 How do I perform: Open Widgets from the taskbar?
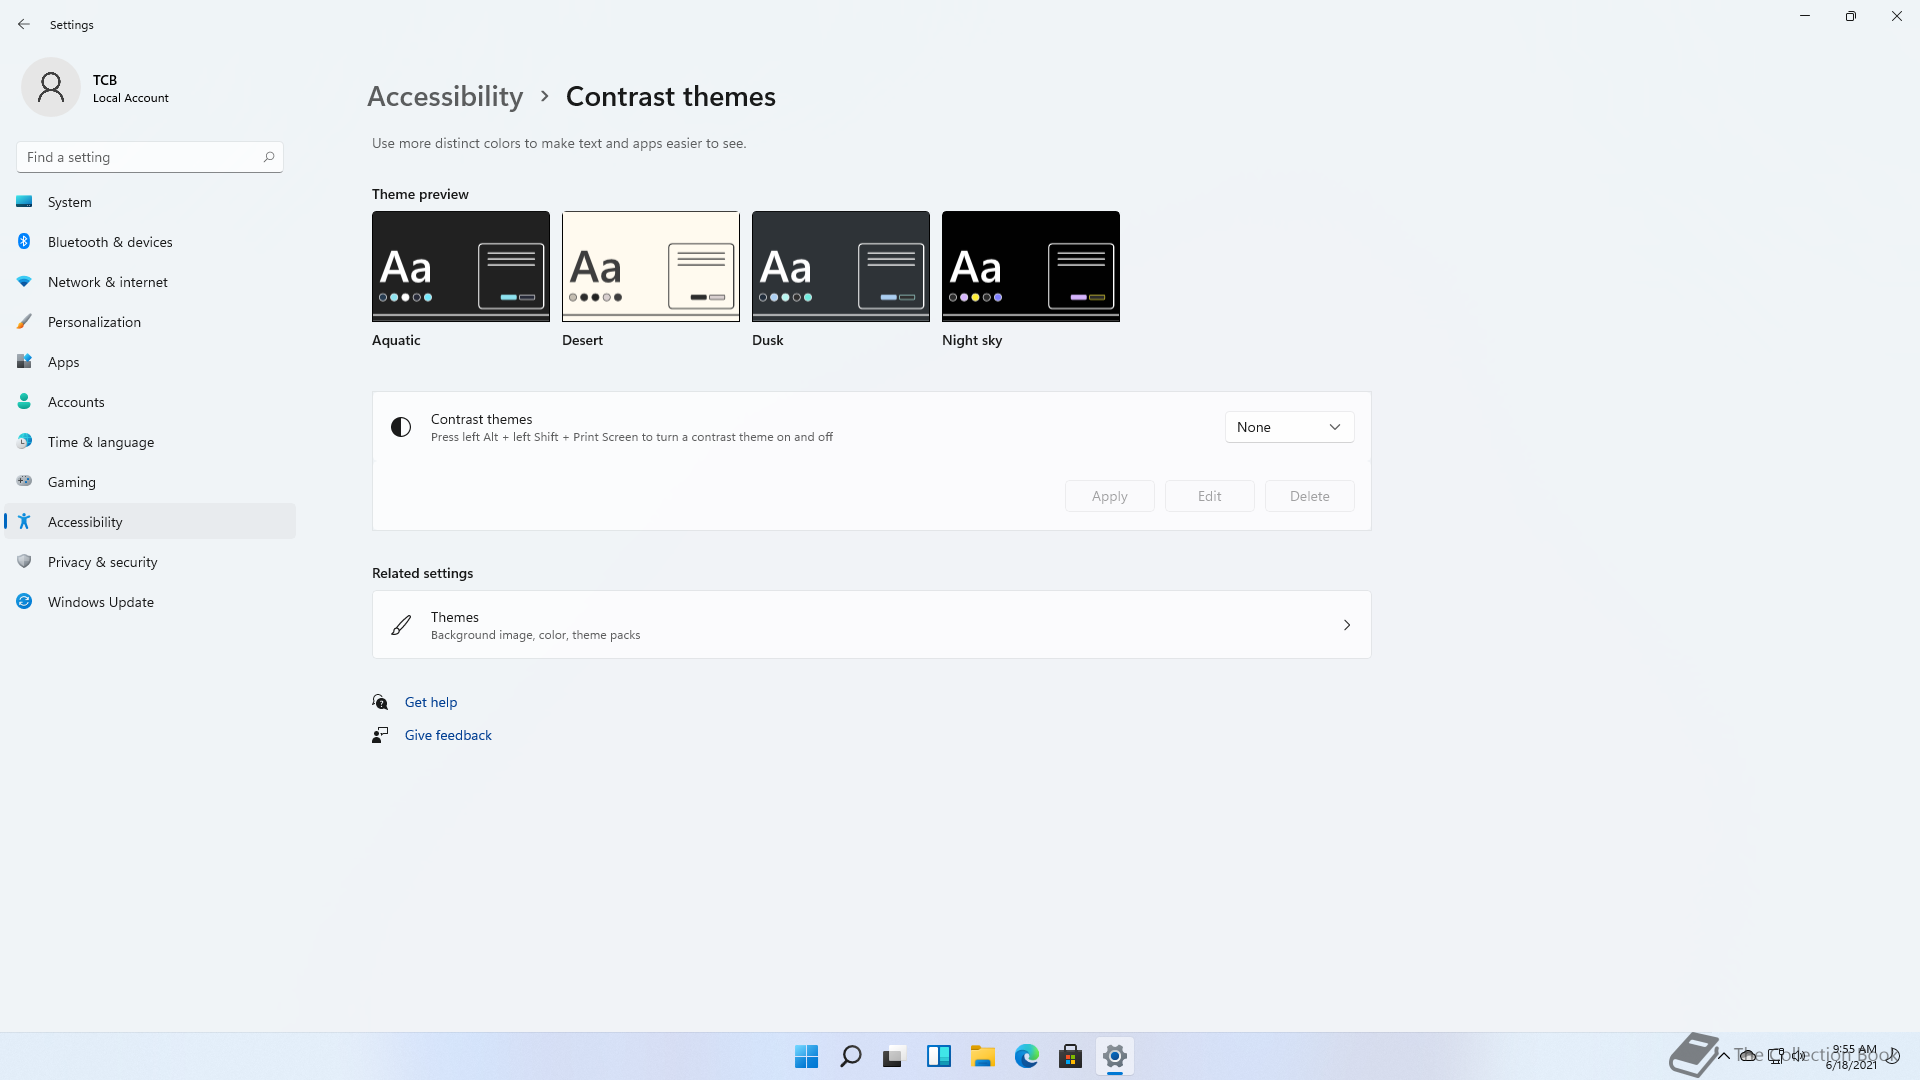(939, 1056)
